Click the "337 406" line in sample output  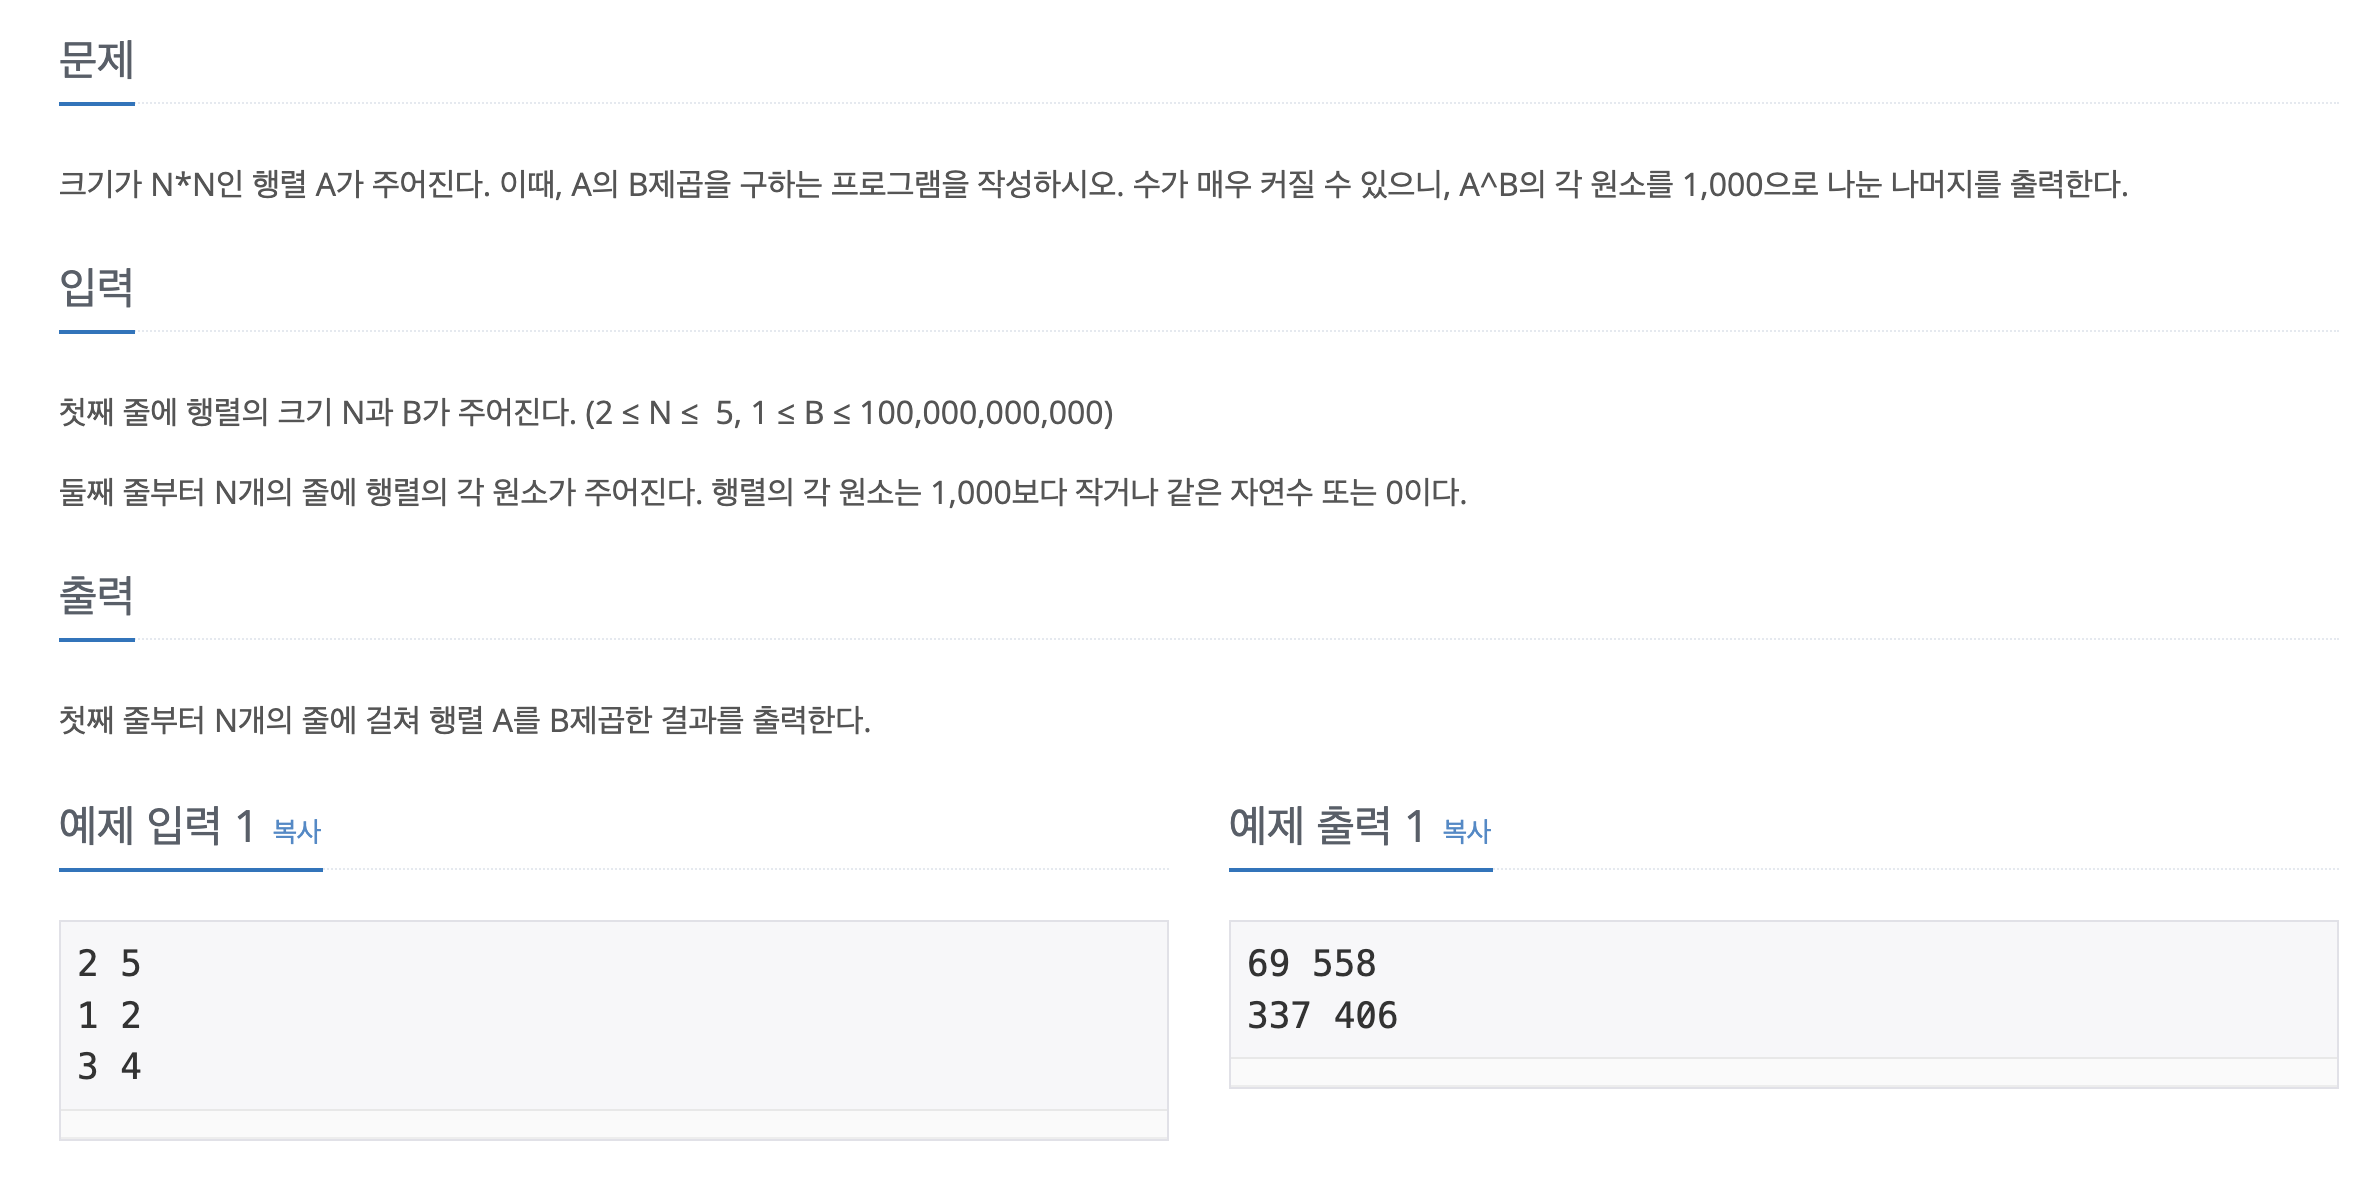click(1322, 1016)
